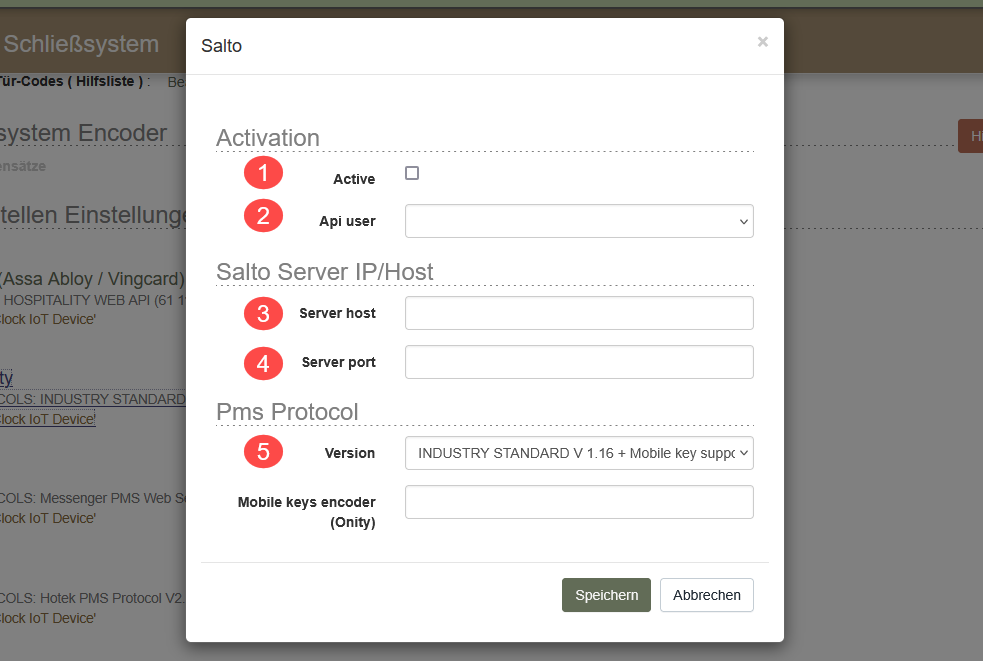Save settings with Speichern button

coord(606,595)
